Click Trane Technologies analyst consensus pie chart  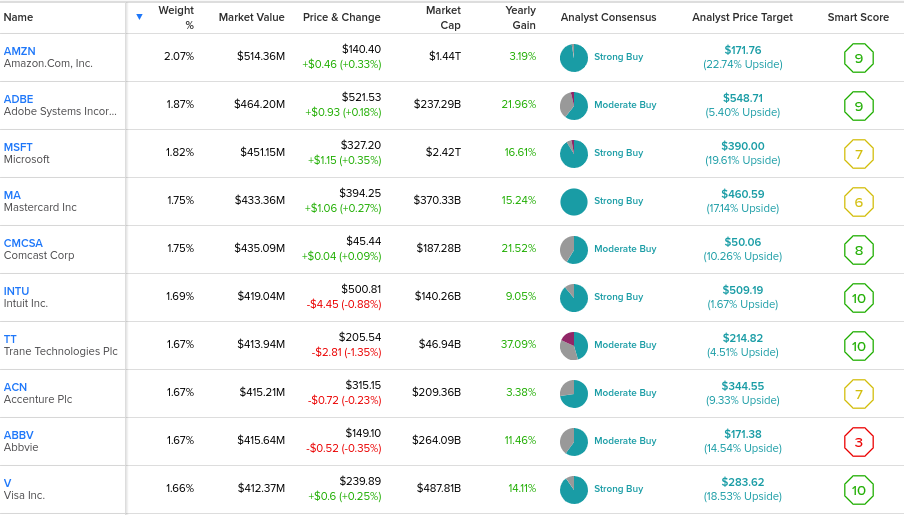574,345
